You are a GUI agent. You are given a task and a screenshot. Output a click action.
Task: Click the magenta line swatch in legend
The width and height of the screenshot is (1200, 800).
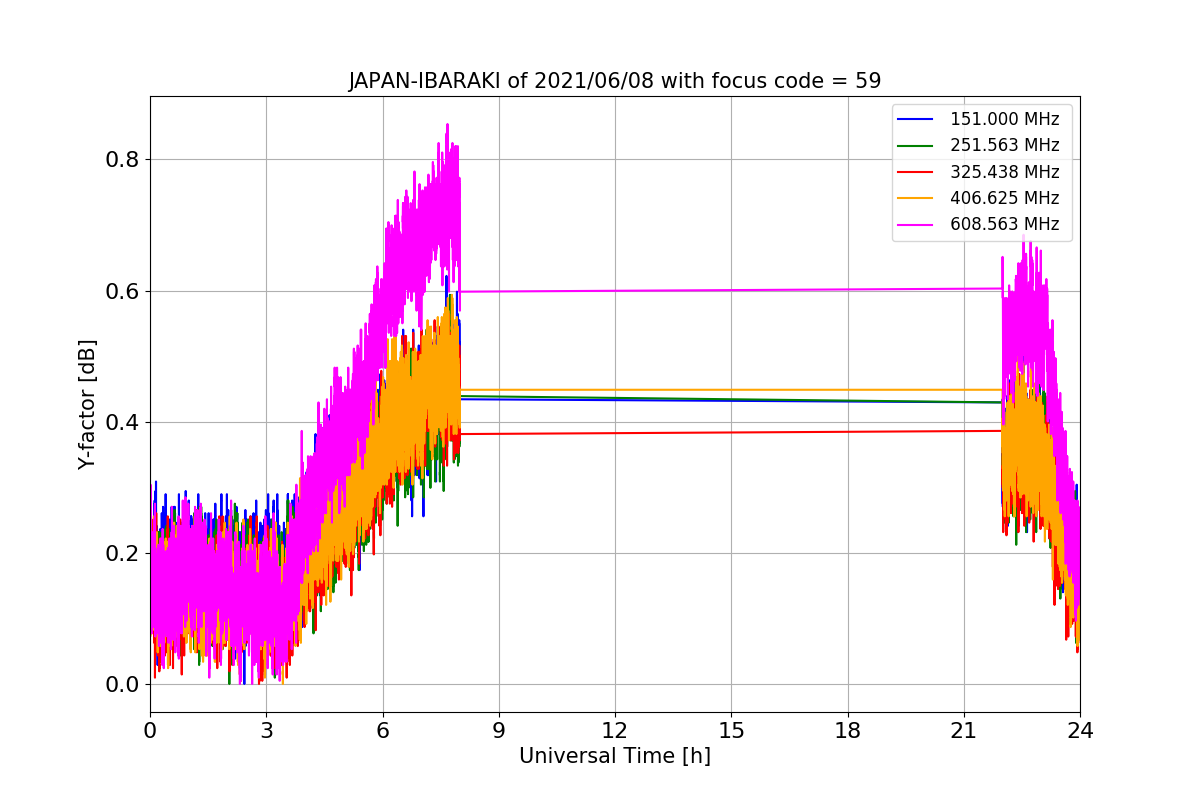click(916, 224)
